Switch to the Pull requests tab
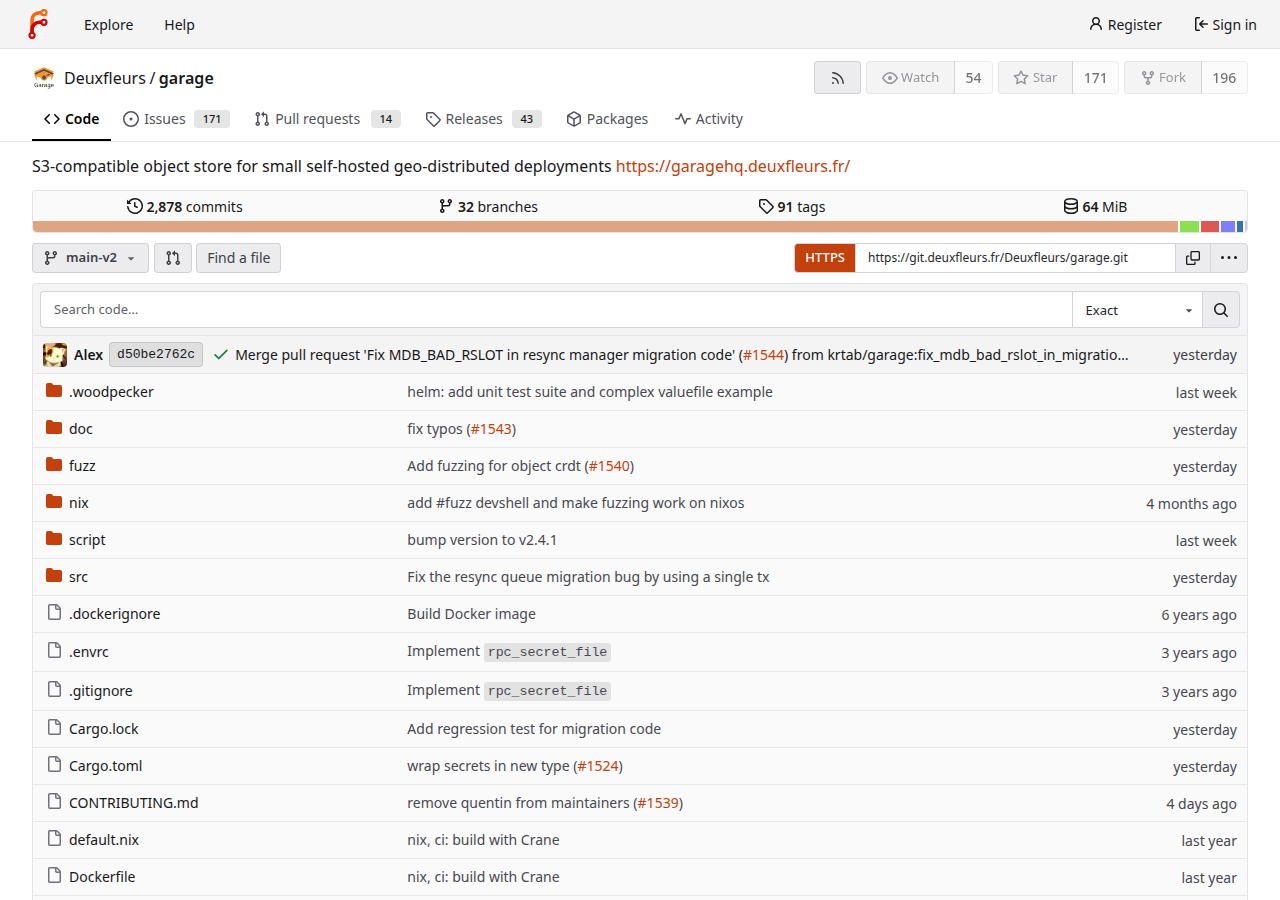 [327, 119]
